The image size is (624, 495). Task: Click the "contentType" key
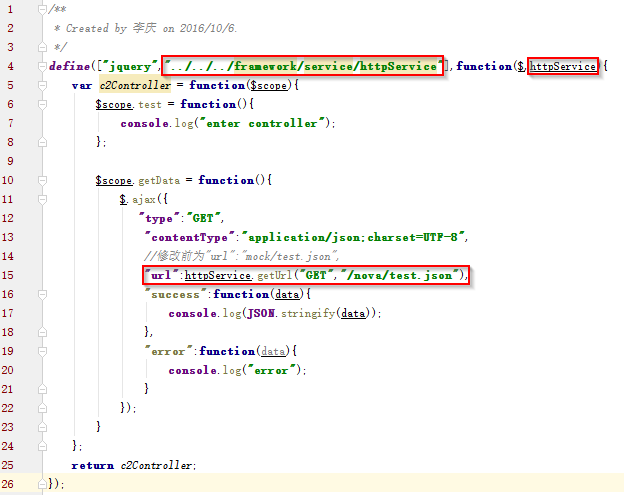(190, 238)
